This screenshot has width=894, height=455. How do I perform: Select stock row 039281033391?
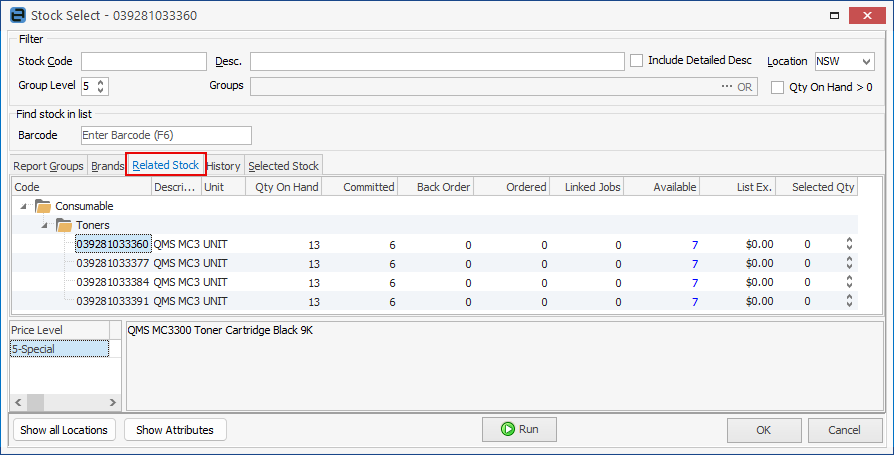point(435,300)
